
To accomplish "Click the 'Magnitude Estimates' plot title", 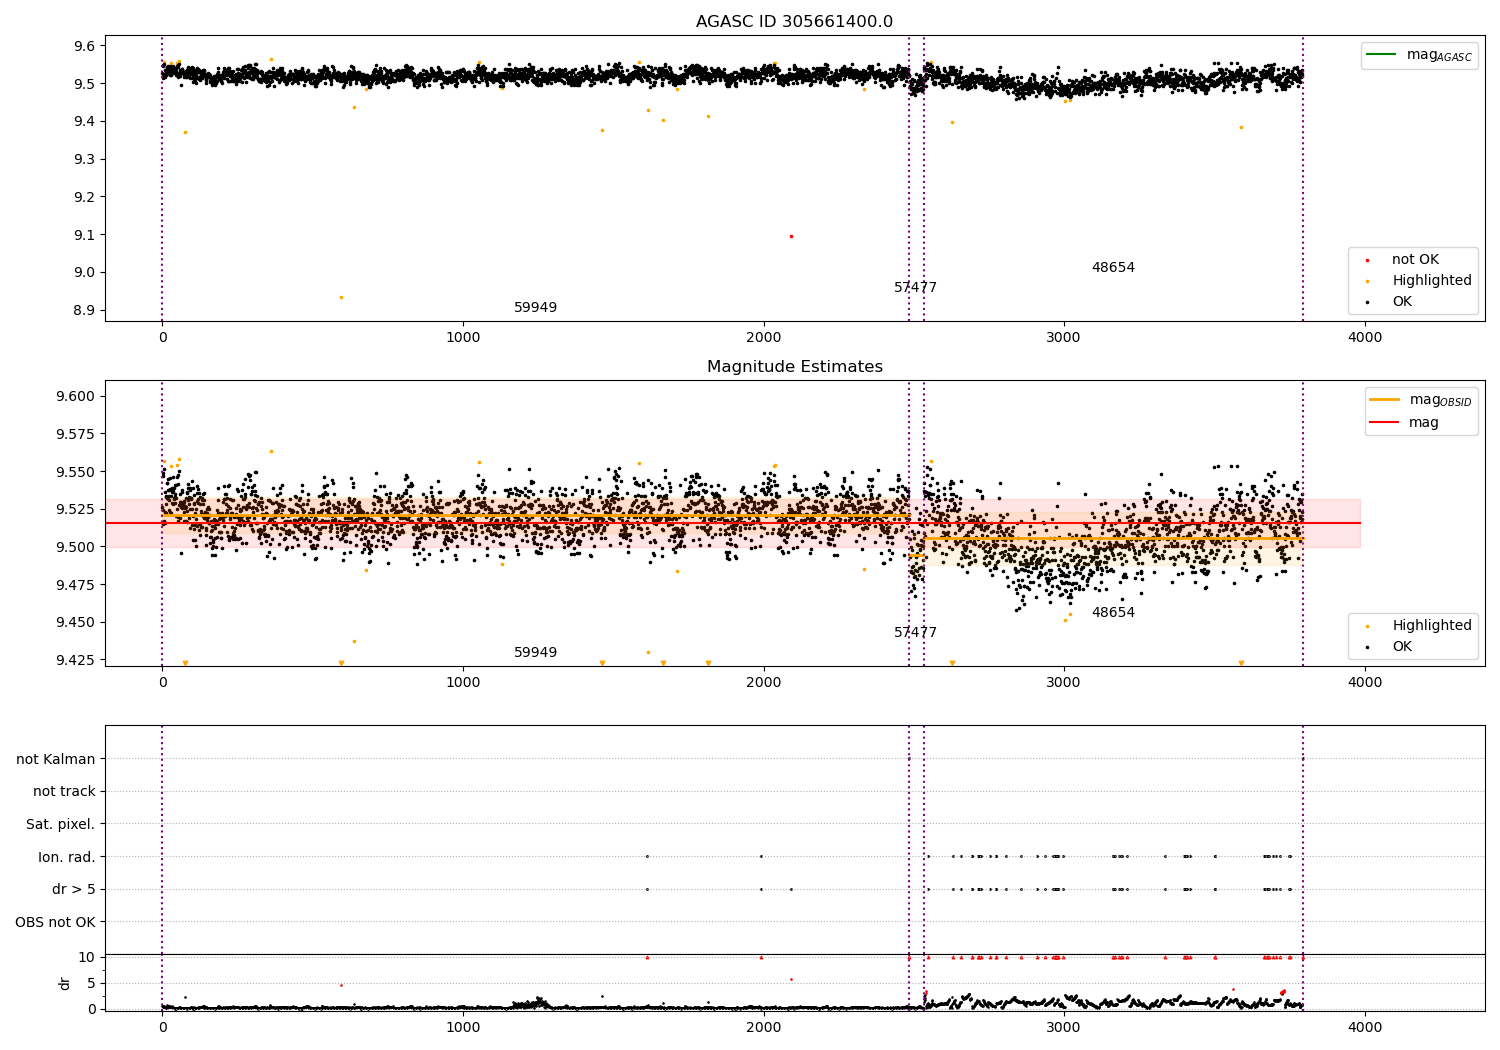I will point(794,367).
